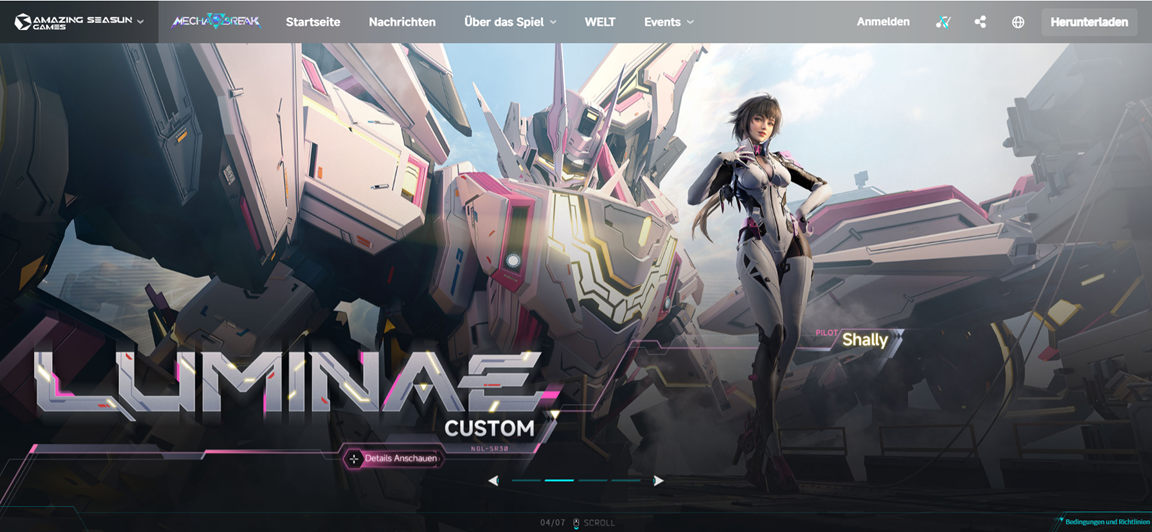
Task: Select the first carousel indicator dash
Action: (x=526, y=481)
